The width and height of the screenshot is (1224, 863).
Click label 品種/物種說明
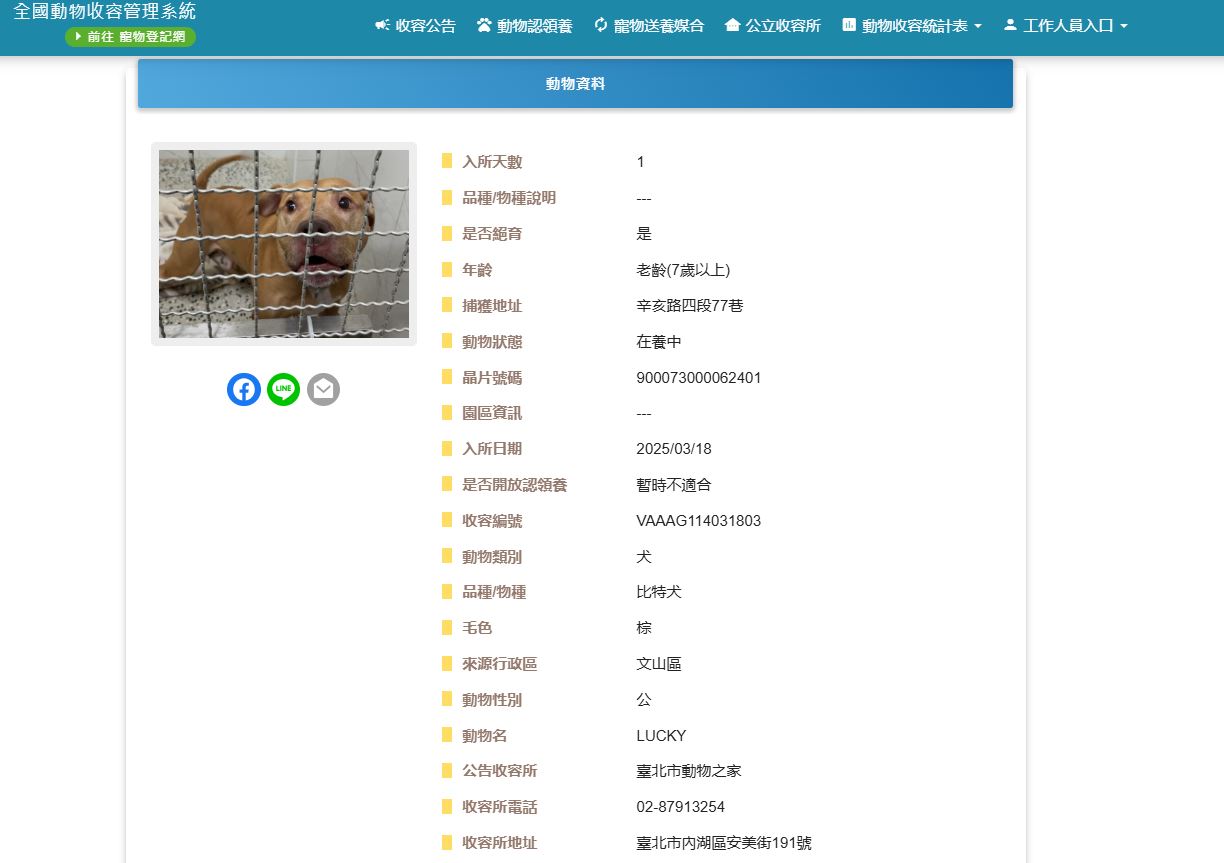[509, 198]
